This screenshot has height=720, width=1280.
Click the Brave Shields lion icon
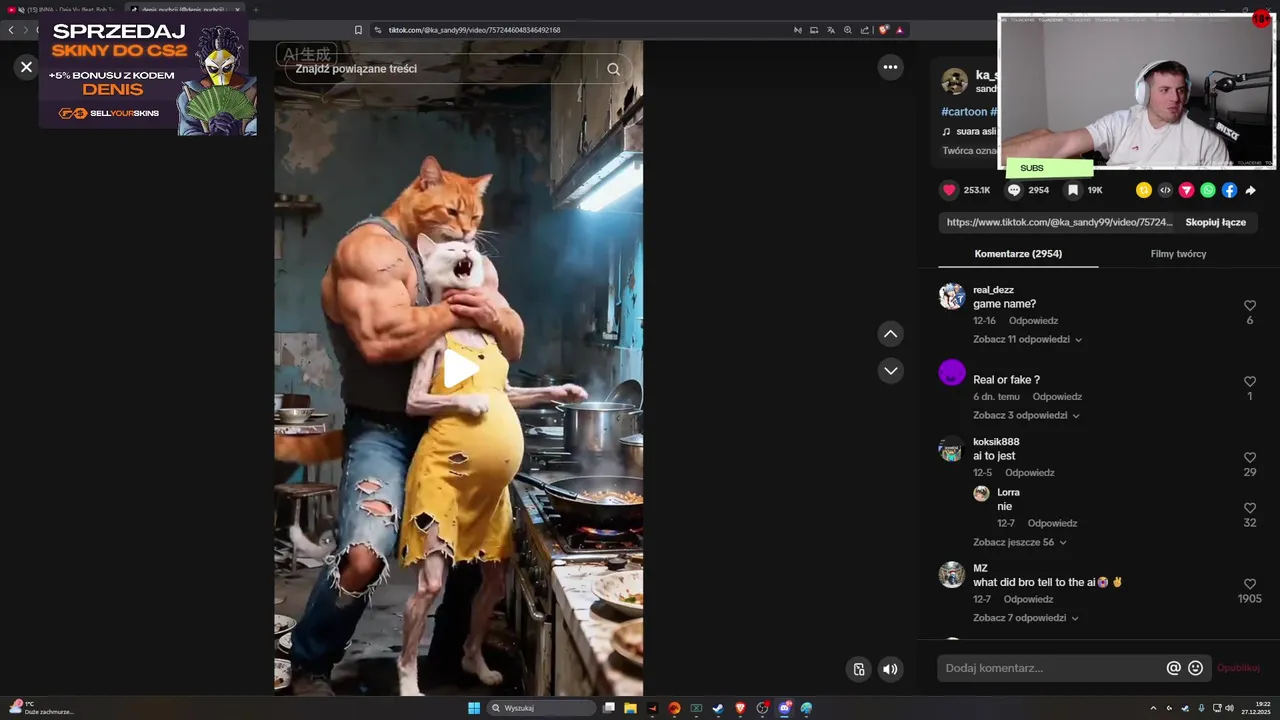[x=883, y=30]
